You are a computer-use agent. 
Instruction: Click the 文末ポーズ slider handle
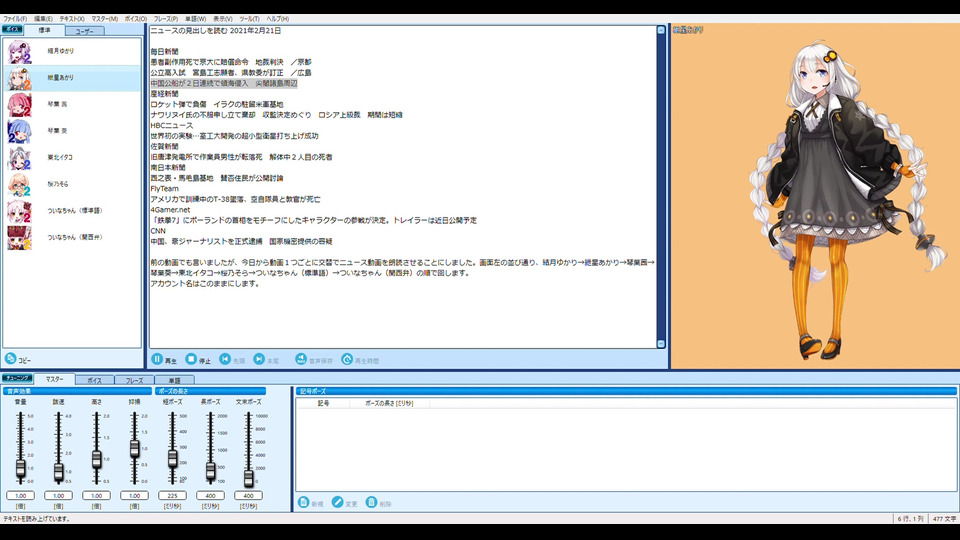tap(248, 478)
